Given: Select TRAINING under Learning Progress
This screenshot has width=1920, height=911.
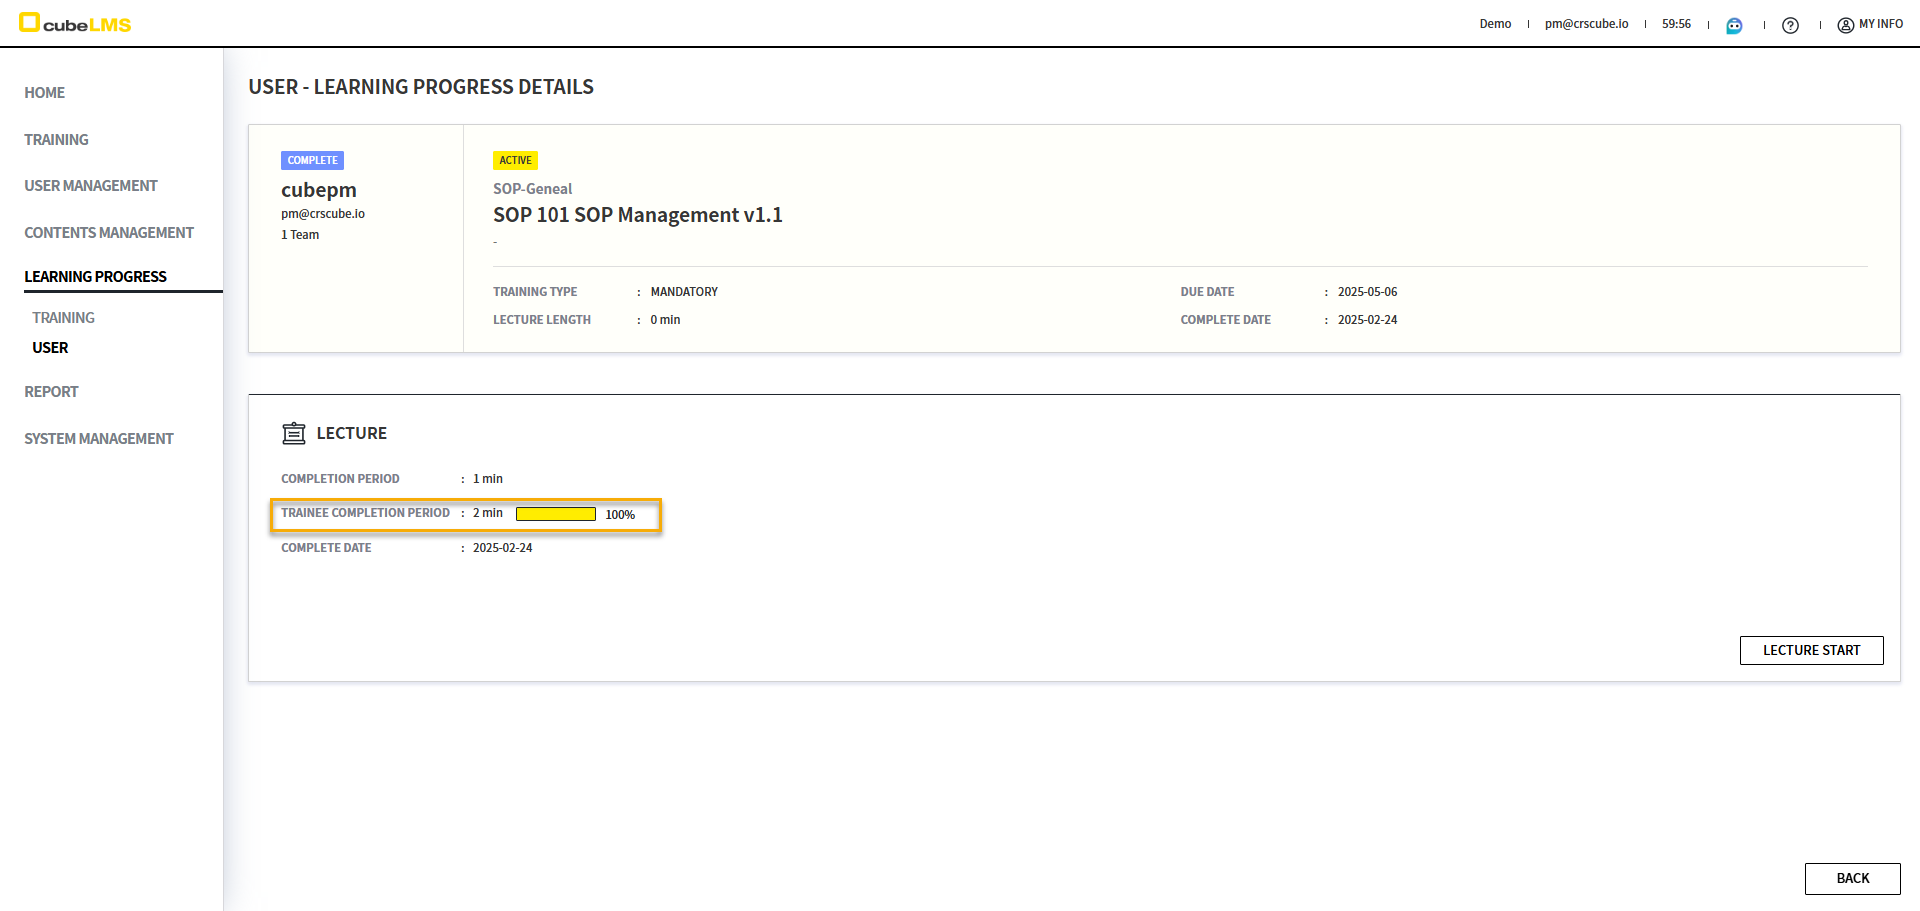Looking at the screenshot, I should 63,318.
